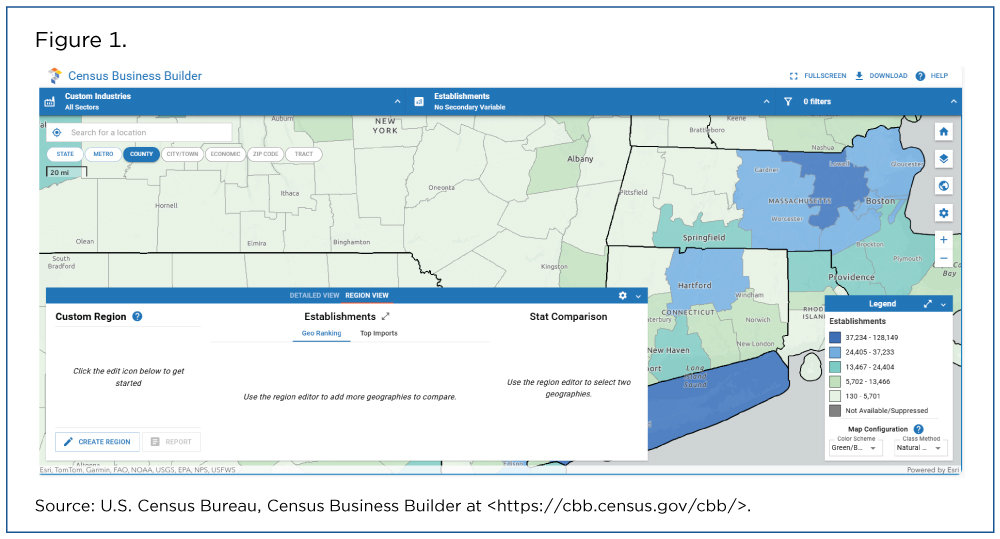Click the Worcester label on map

[787, 219]
